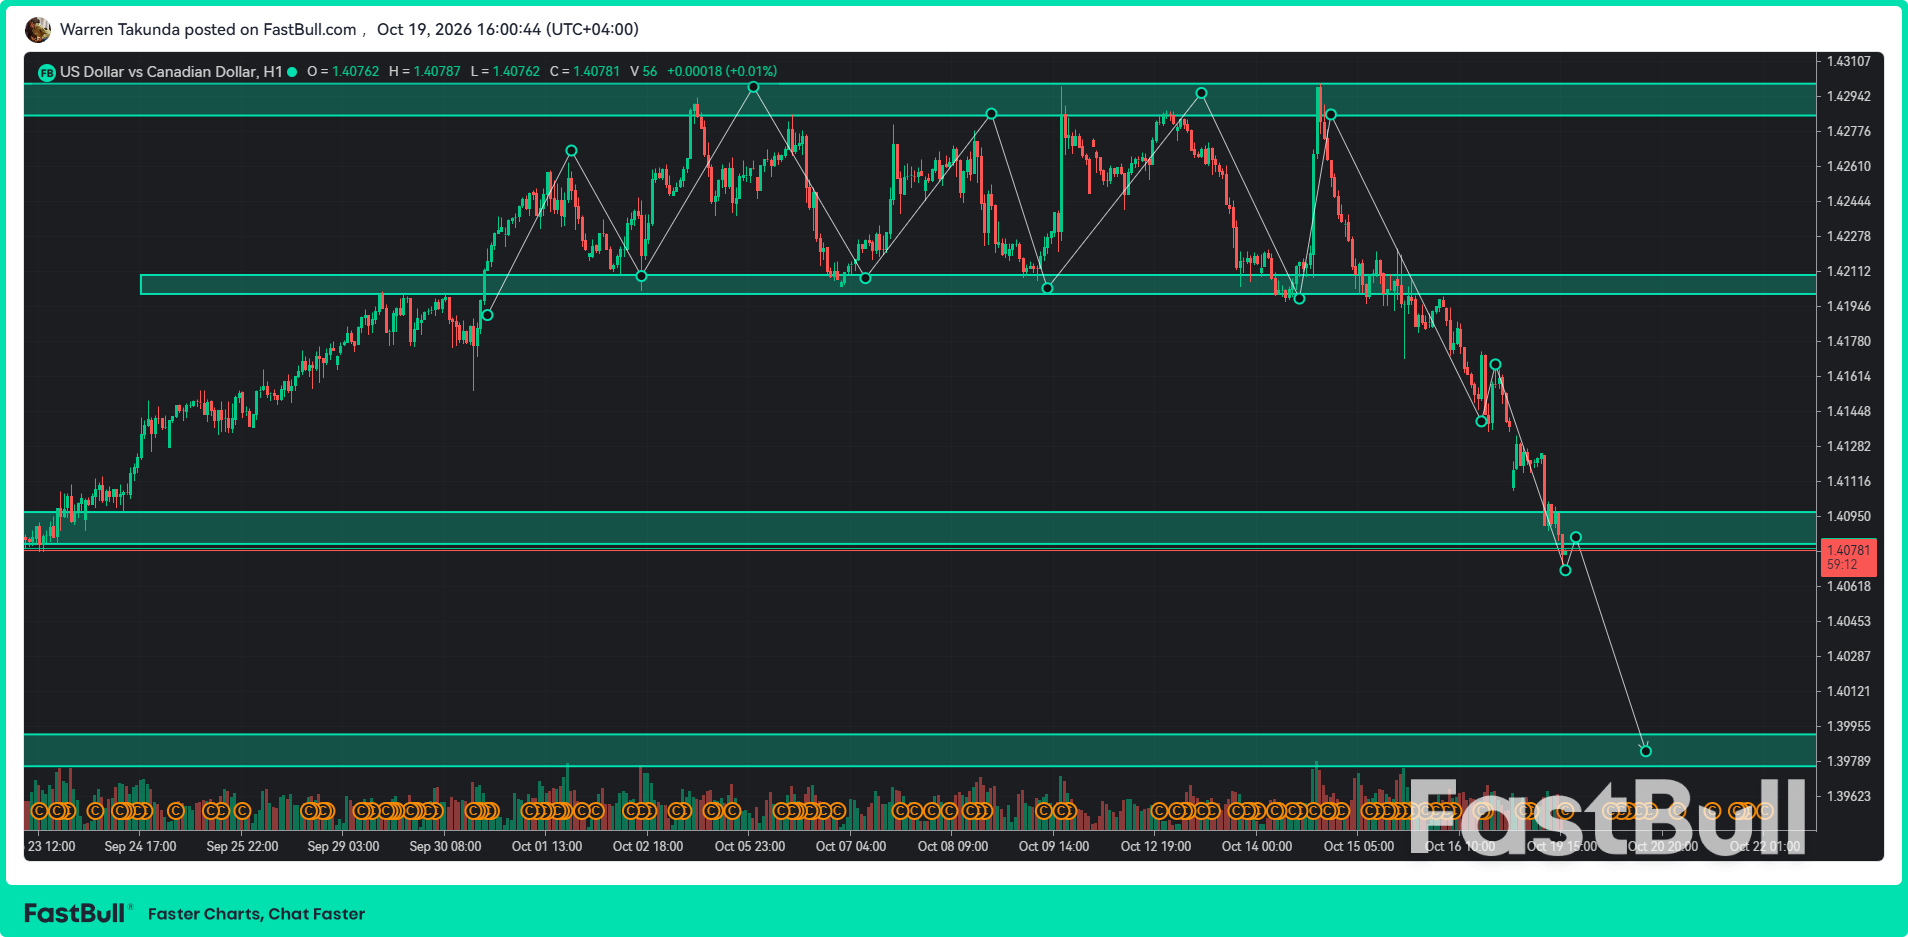Click time axis label 'Oct 08 09:00'
Image resolution: width=1908 pixels, height=937 pixels.
[953, 846]
